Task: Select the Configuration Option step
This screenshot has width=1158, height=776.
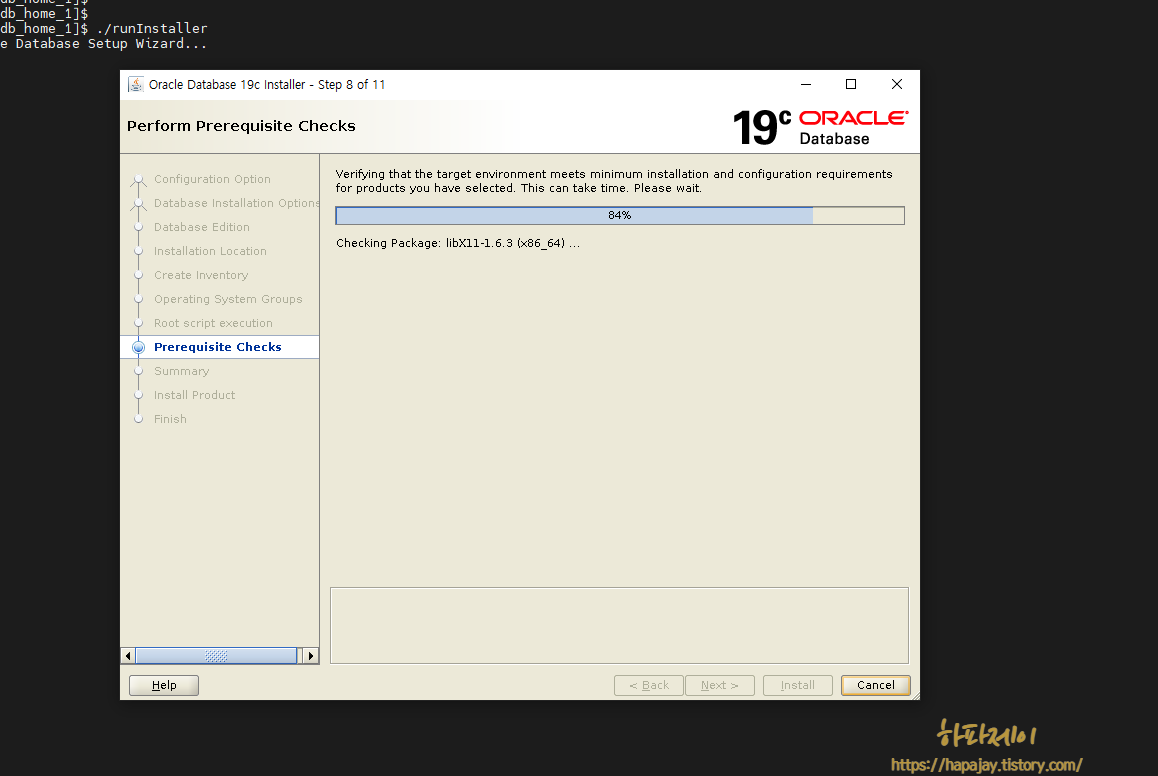Action: pos(212,179)
